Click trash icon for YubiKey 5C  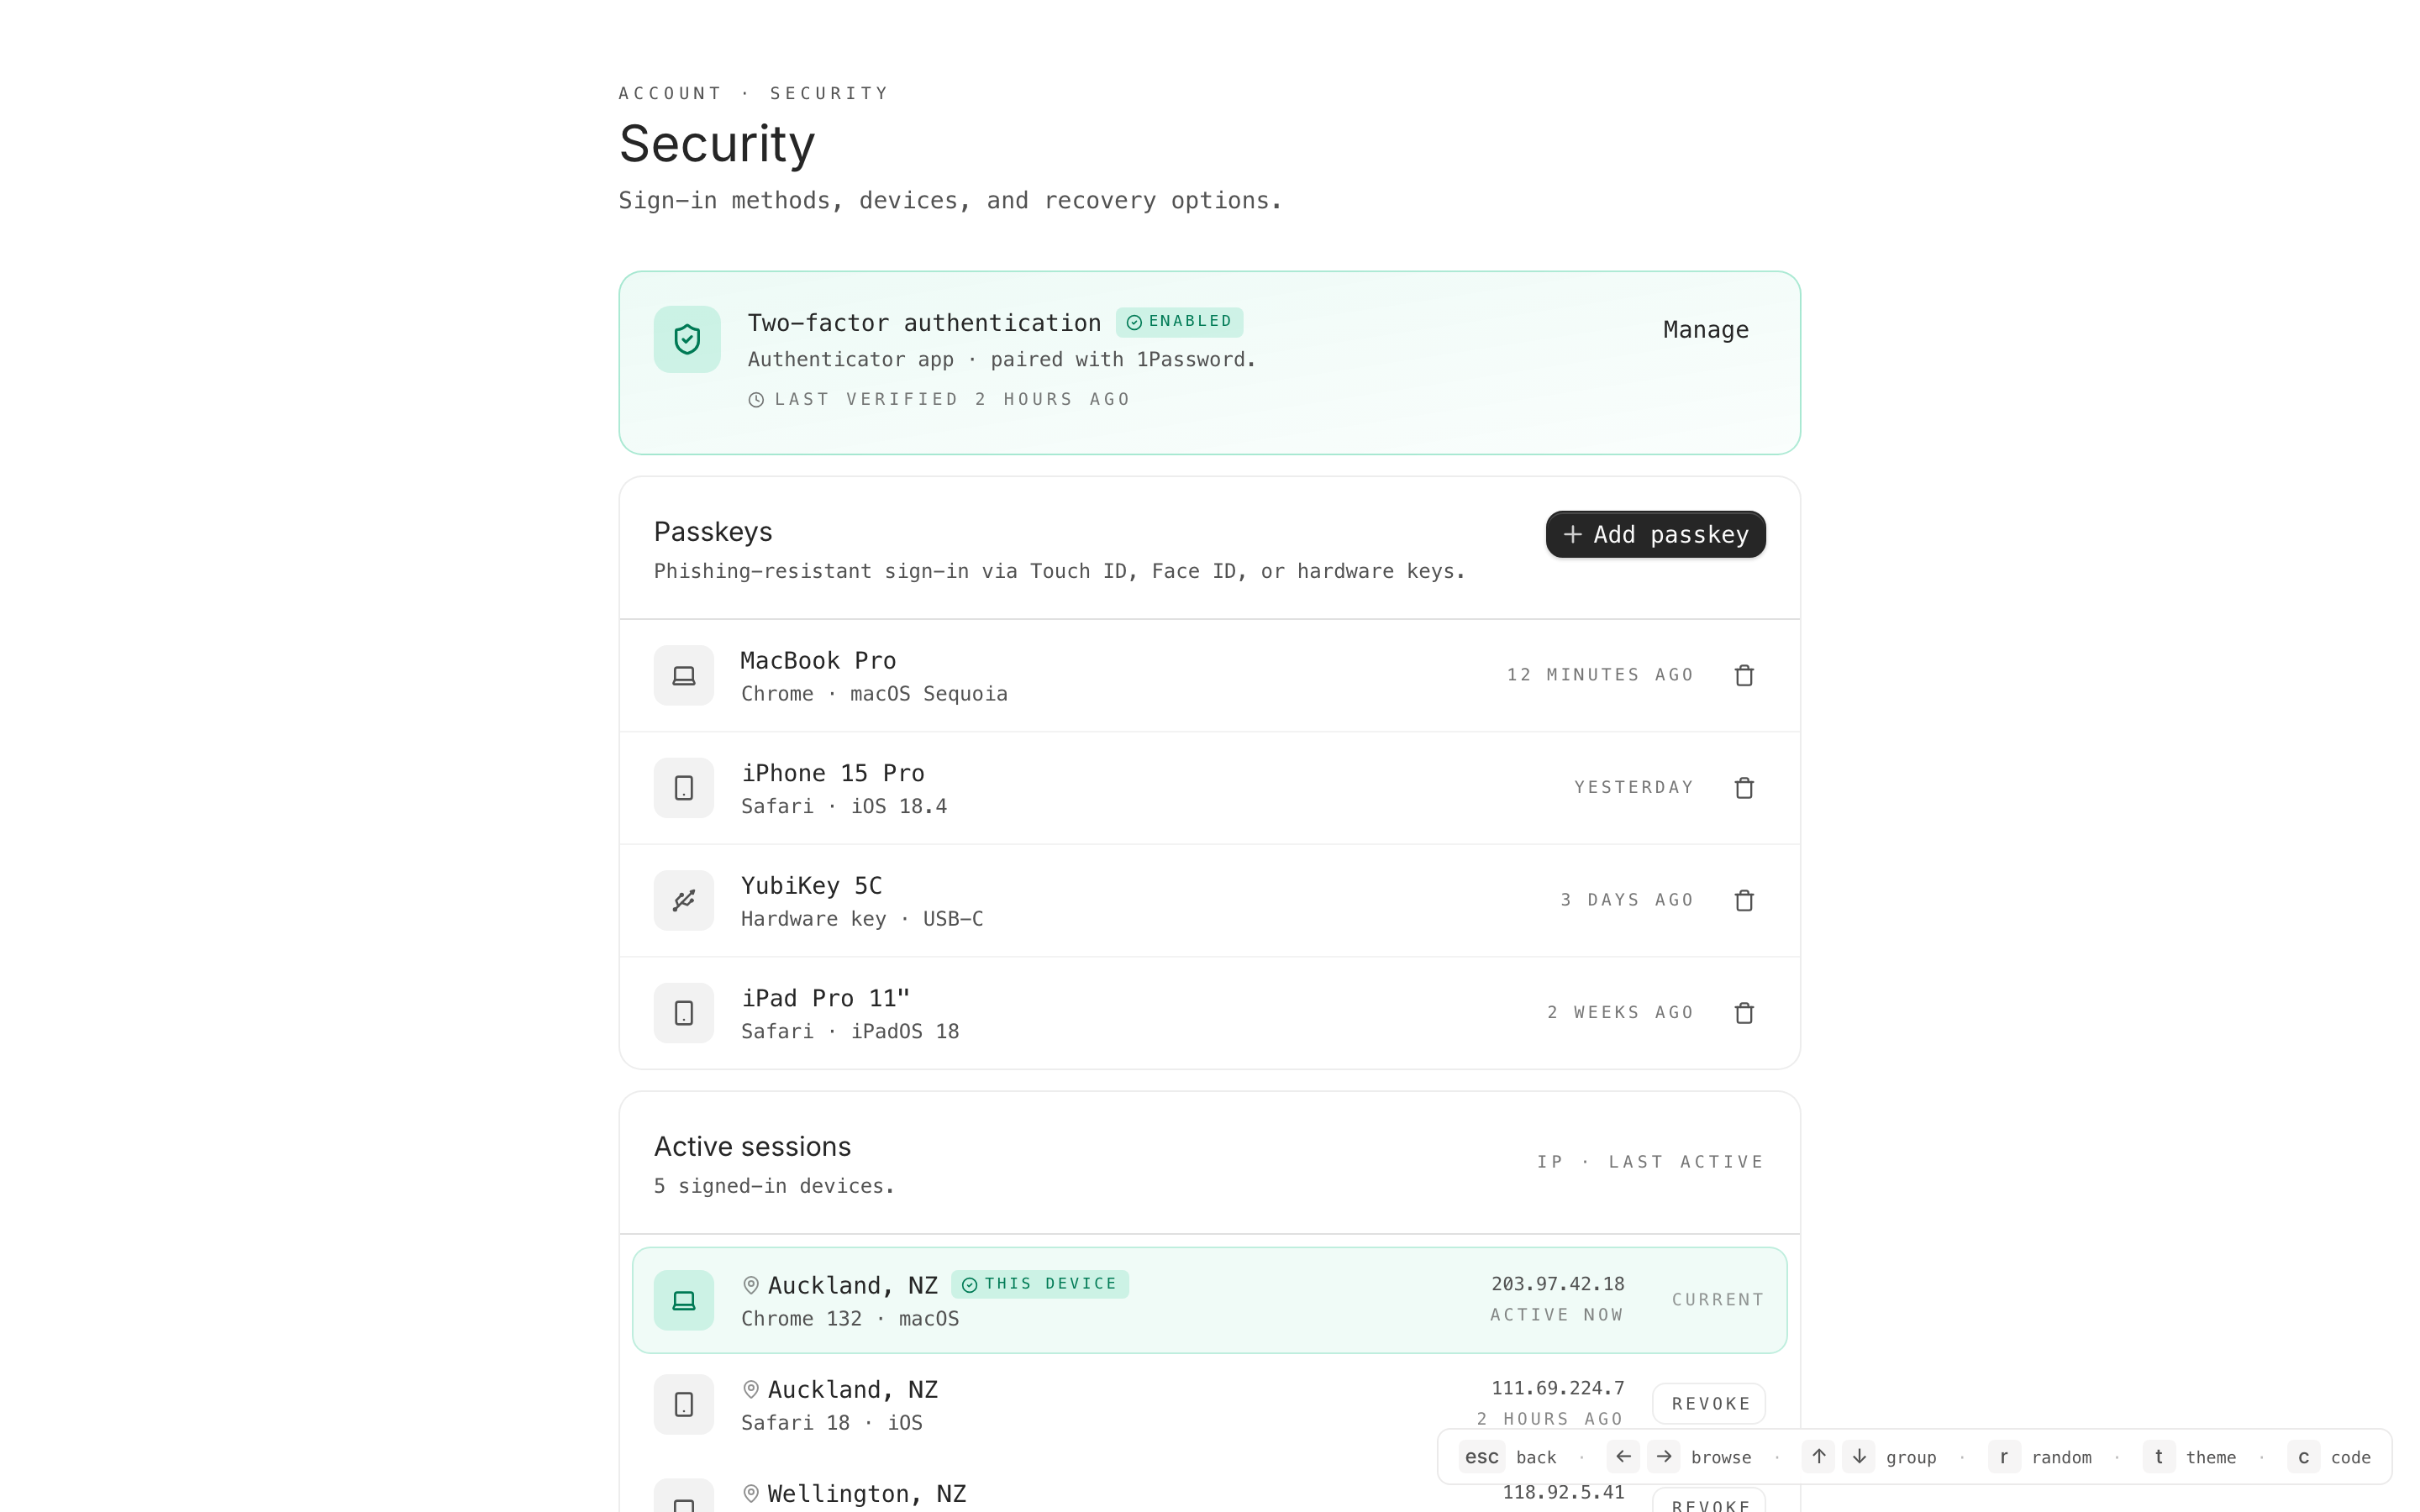1744,900
